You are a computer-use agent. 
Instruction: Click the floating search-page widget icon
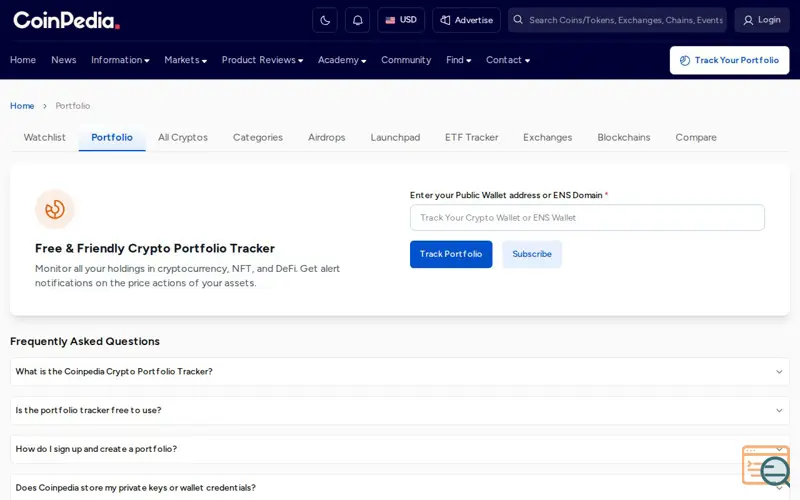click(x=766, y=466)
